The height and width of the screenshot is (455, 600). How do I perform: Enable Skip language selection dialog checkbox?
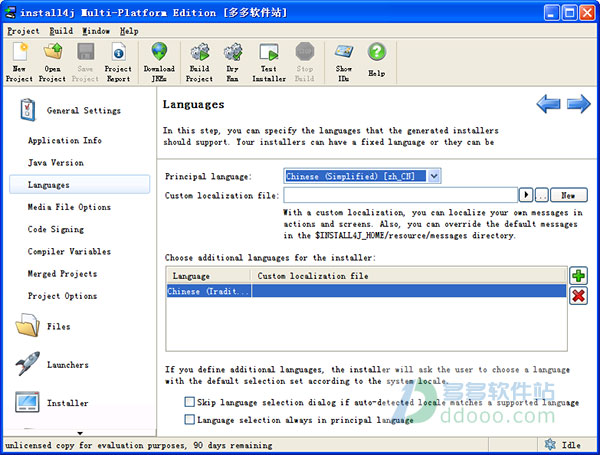(189, 402)
